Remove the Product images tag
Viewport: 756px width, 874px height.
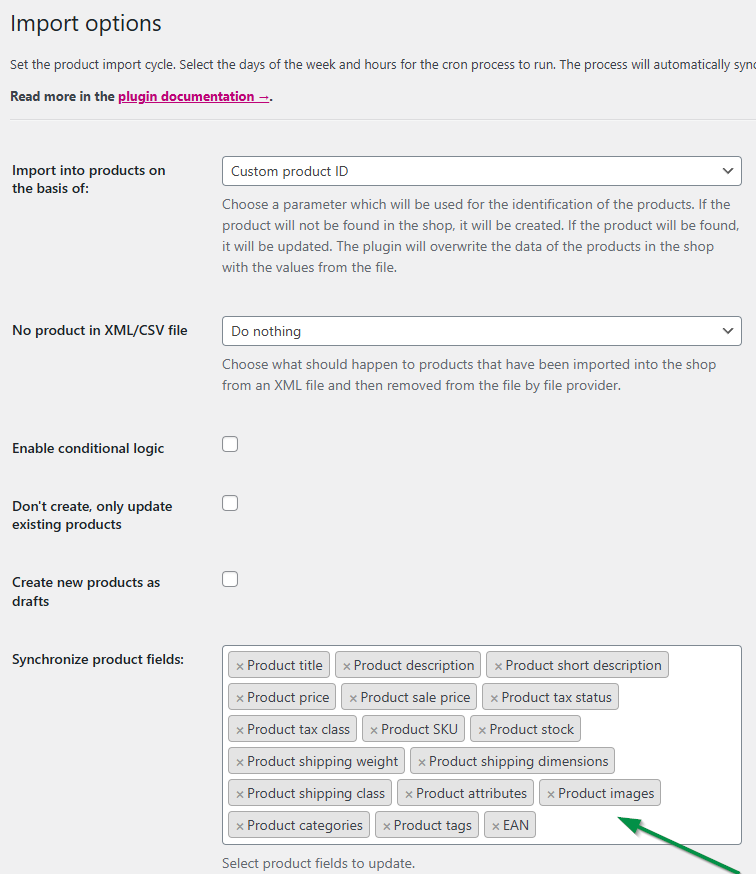click(551, 794)
